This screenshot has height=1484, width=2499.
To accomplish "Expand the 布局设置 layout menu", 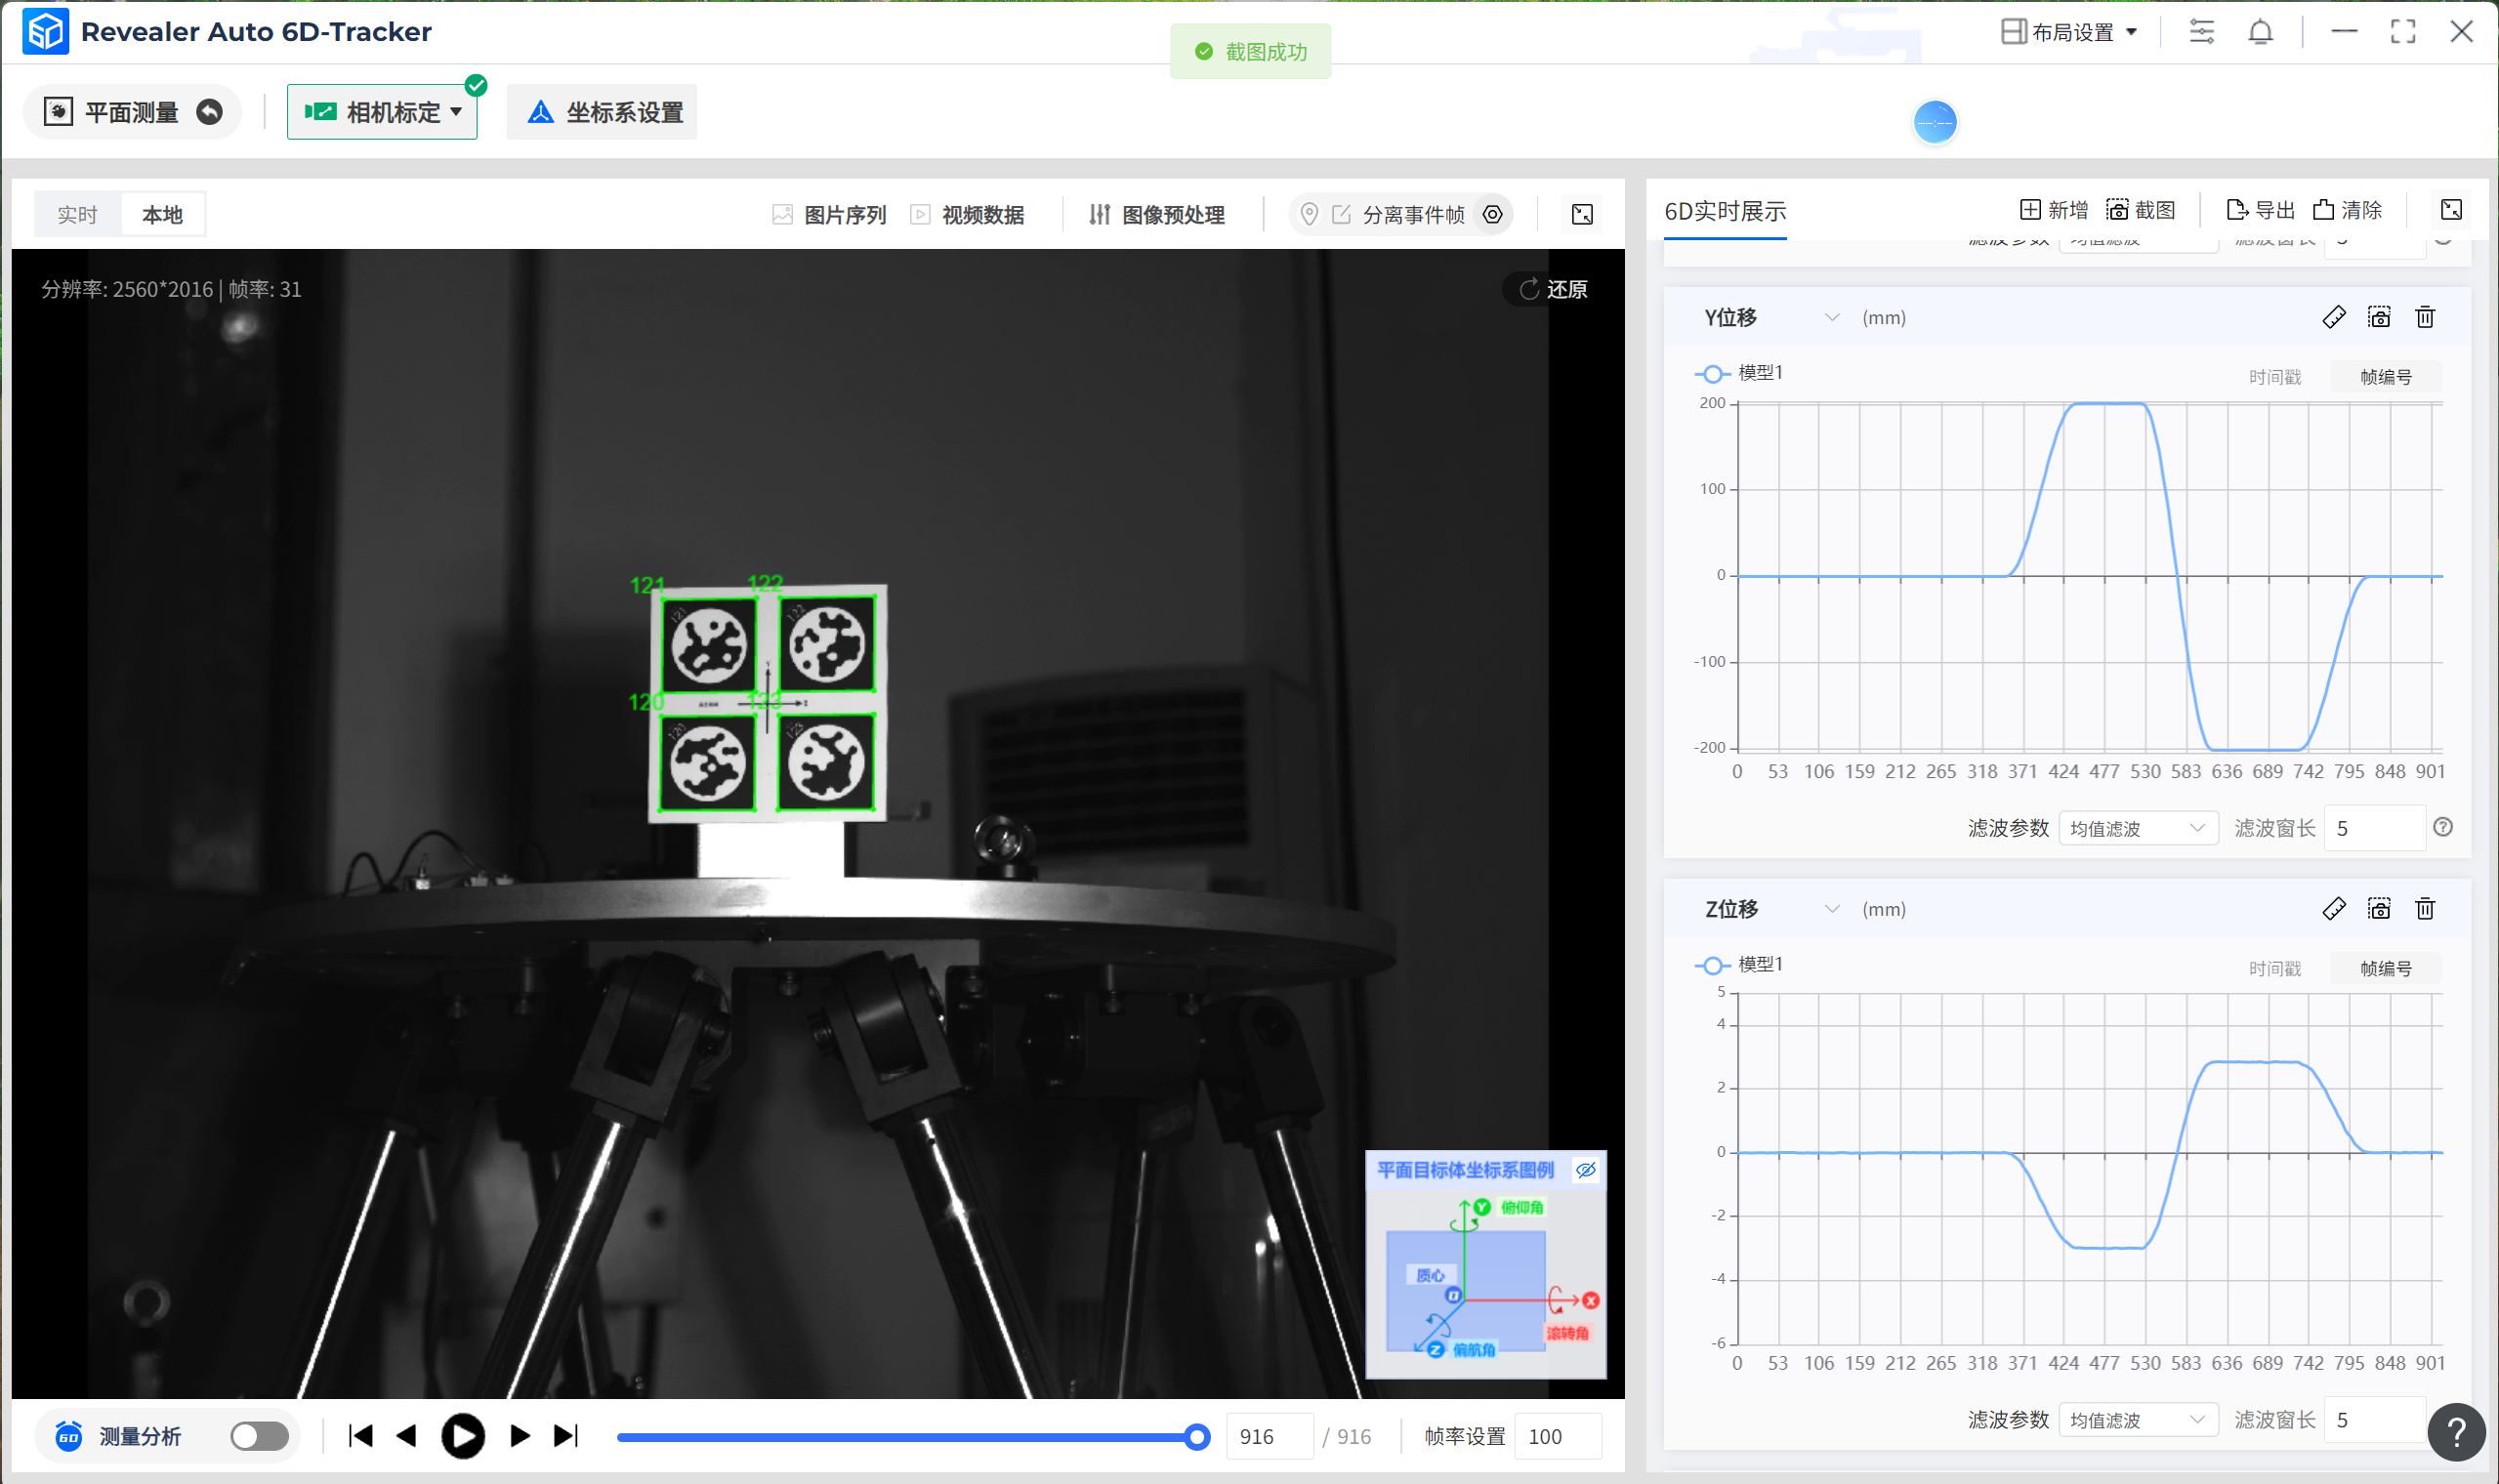I will (x=2070, y=32).
